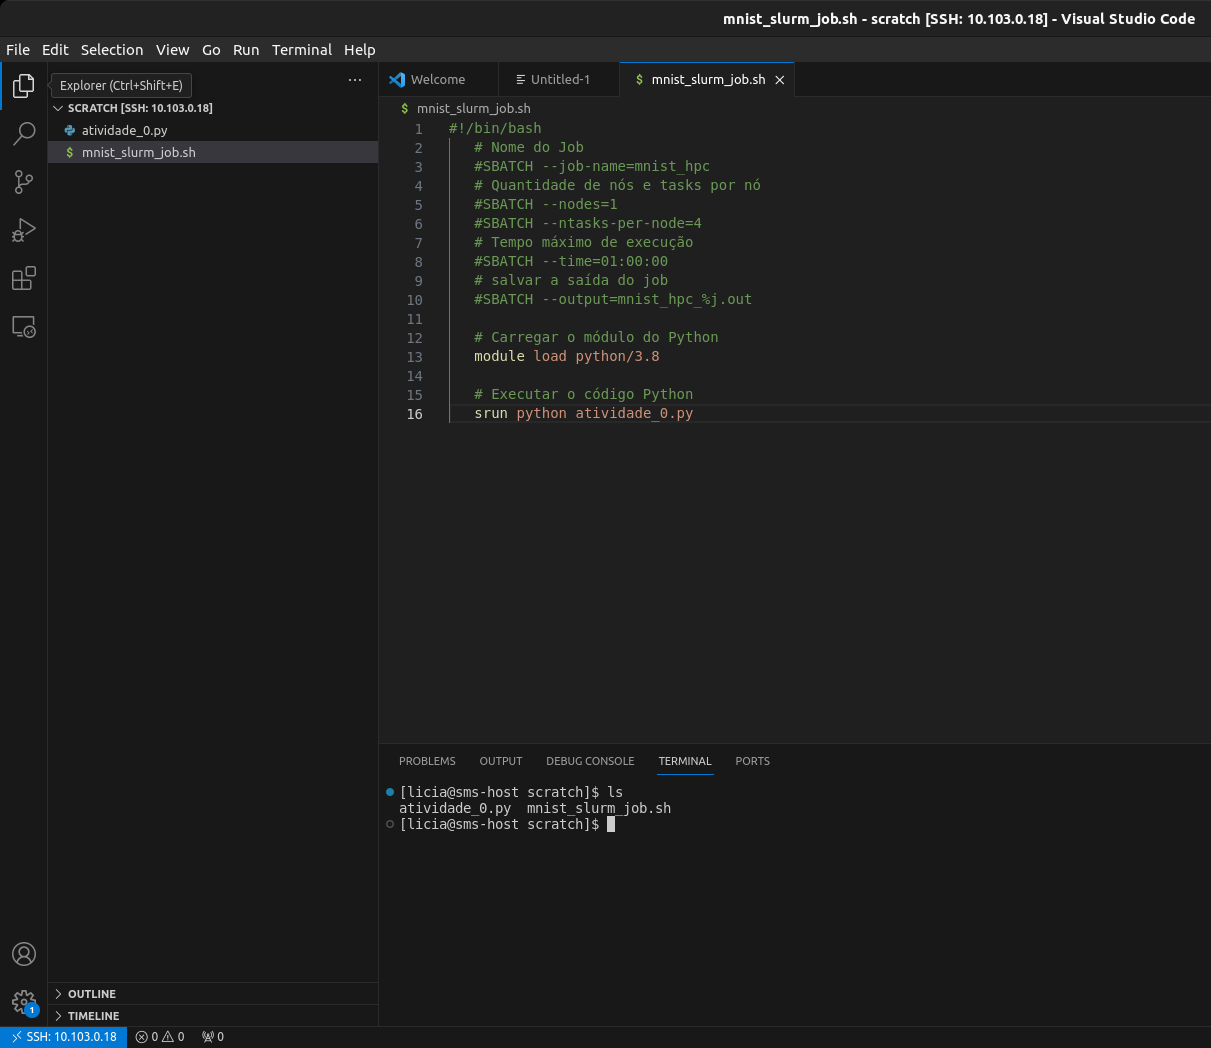Open the View menu
The image size is (1211, 1048).
(x=172, y=50)
